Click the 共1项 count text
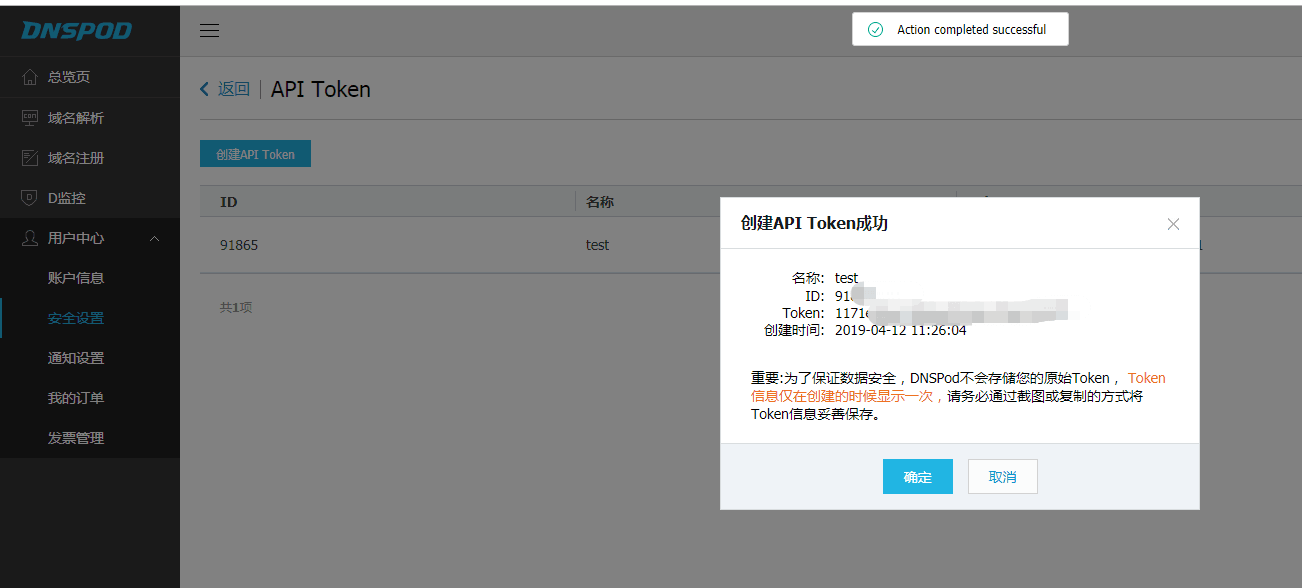 236,307
